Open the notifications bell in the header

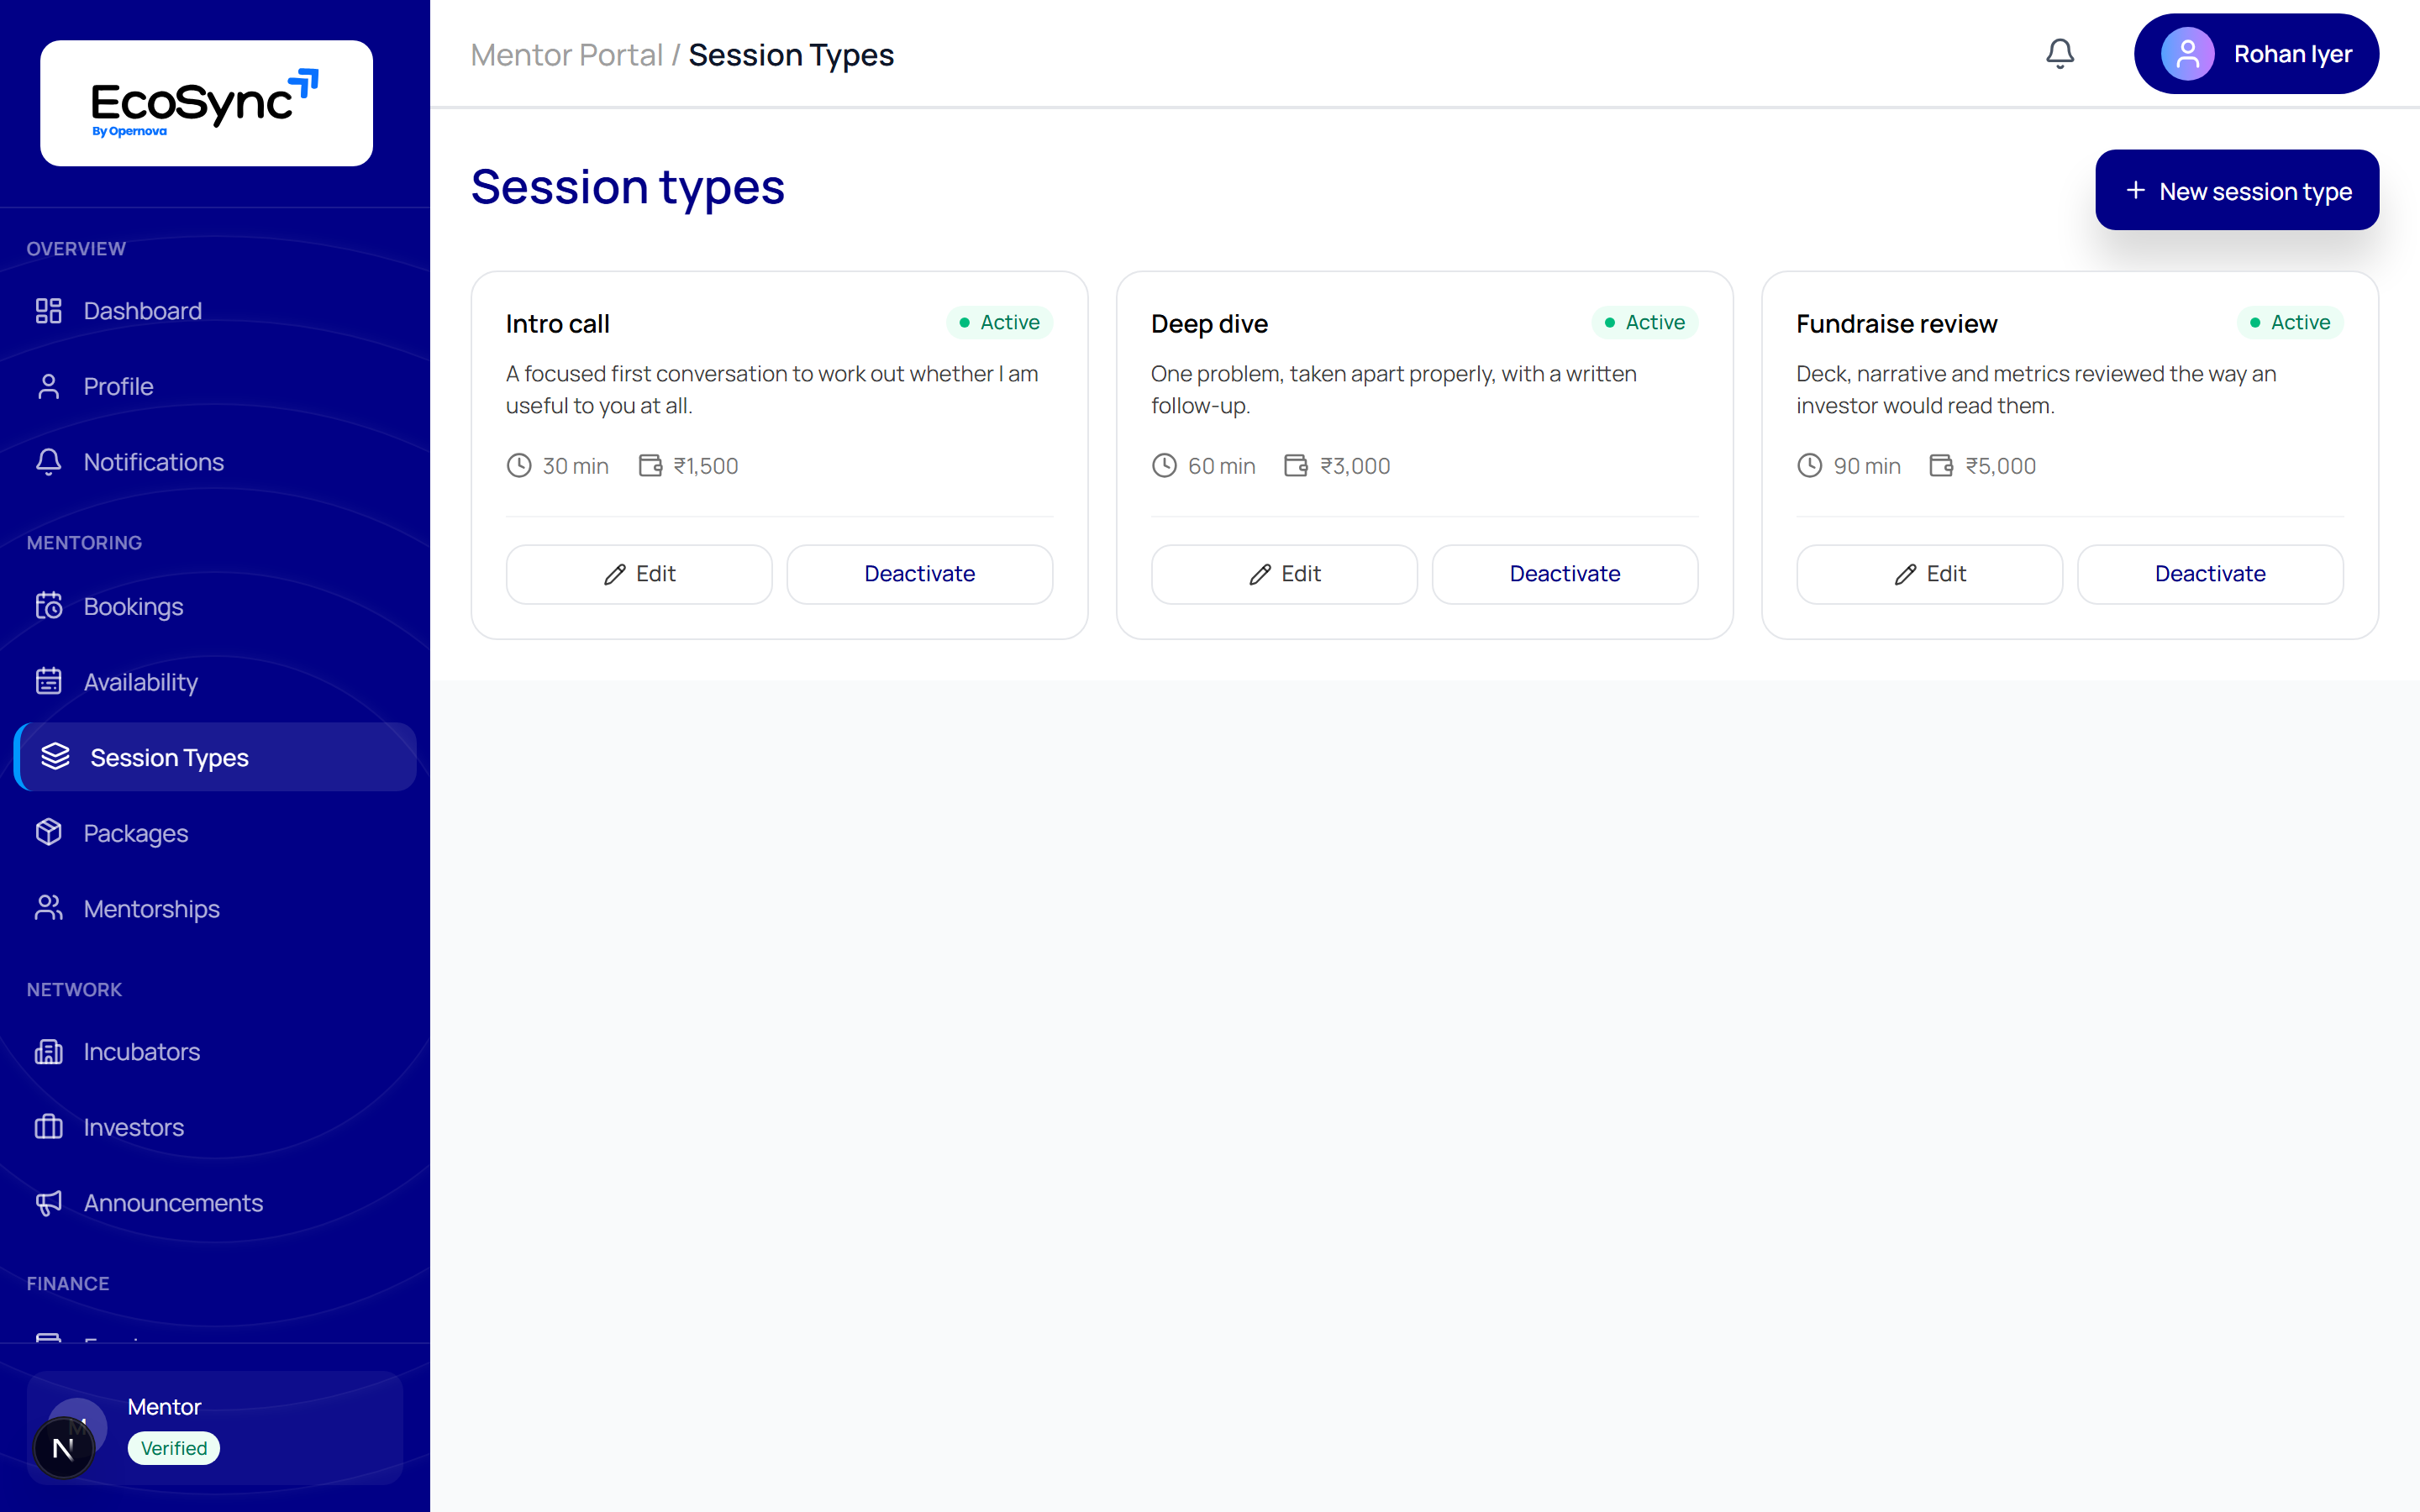click(x=2059, y=54)
